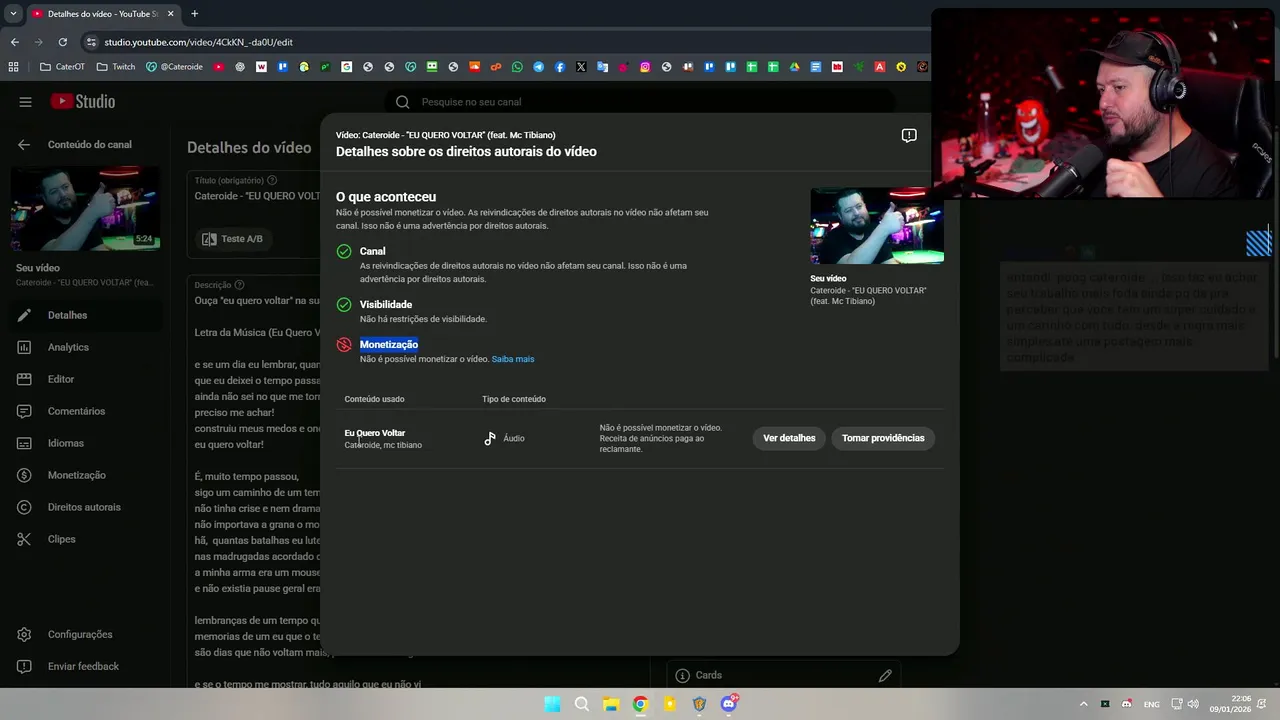Click the Descrição help question icon
The height and width of the screenshot is (720, 1280).
pyautogui.click(x=239, y=285)
